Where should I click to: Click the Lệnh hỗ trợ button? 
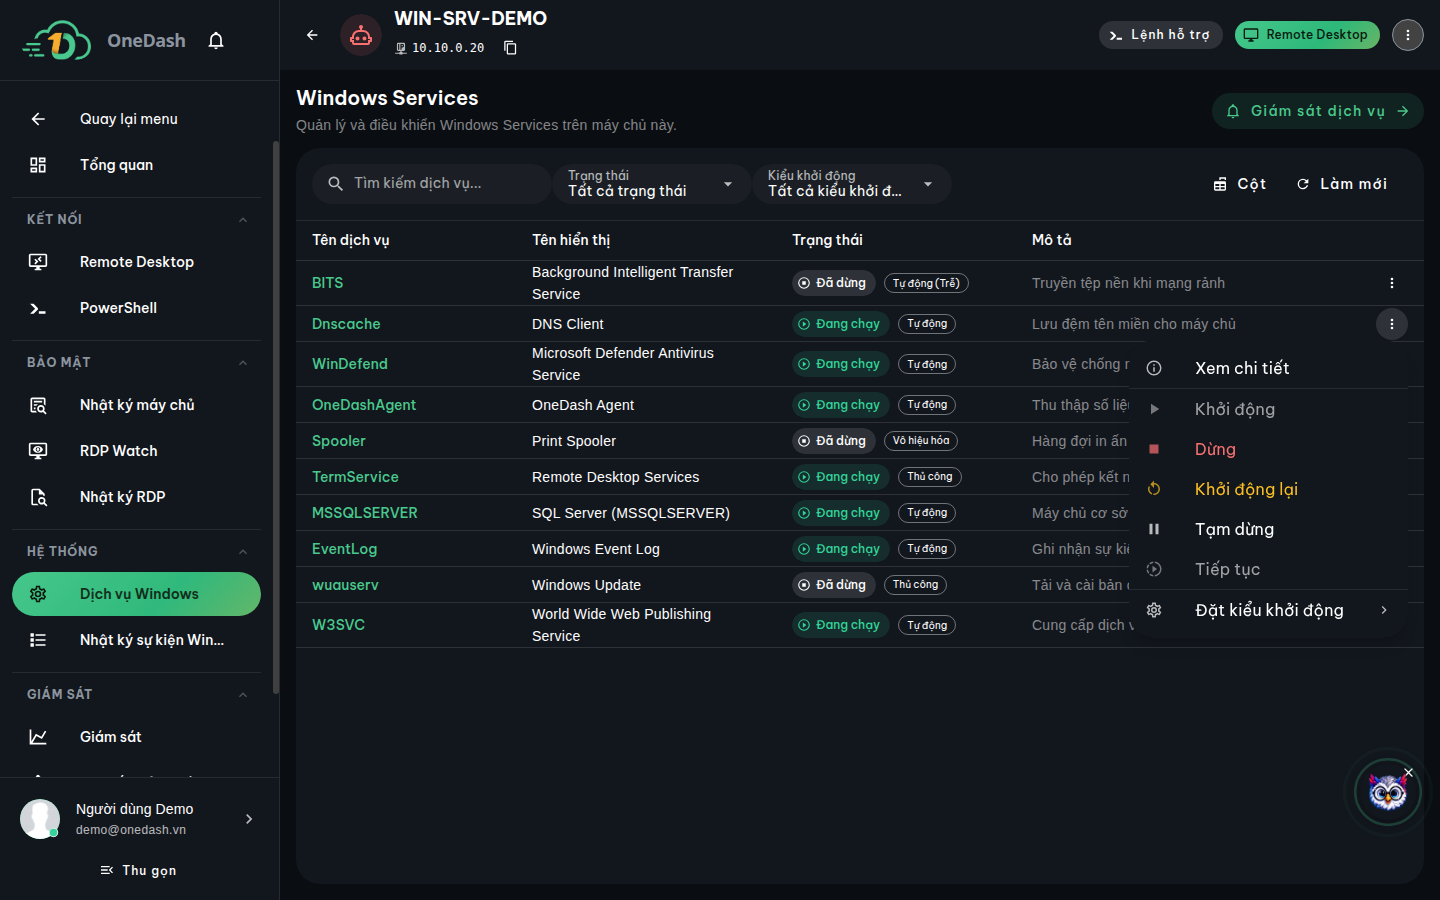[1160, 35]
